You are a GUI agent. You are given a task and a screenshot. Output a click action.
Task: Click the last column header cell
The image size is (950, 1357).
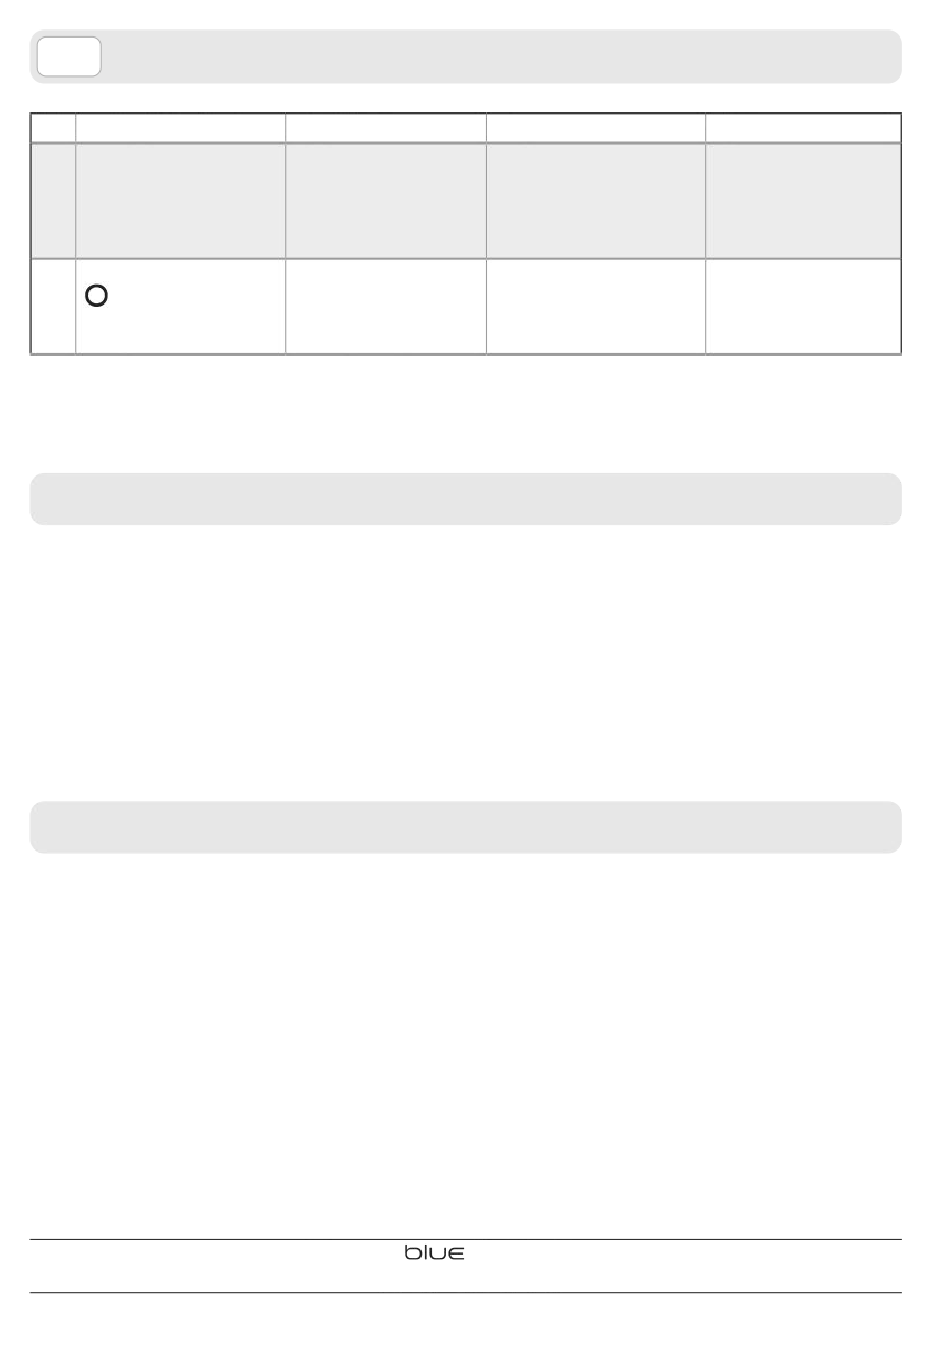[x=803, y=128]
